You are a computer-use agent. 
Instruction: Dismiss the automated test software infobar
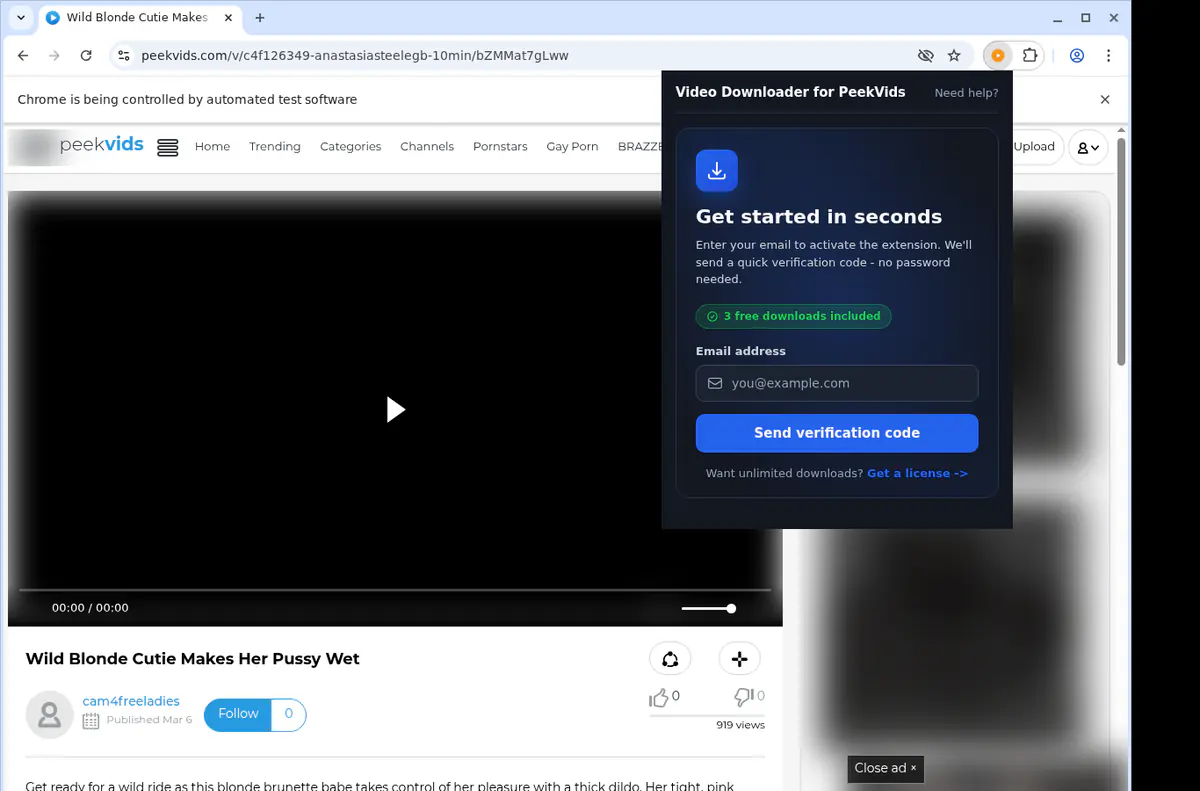point(1105,100)
